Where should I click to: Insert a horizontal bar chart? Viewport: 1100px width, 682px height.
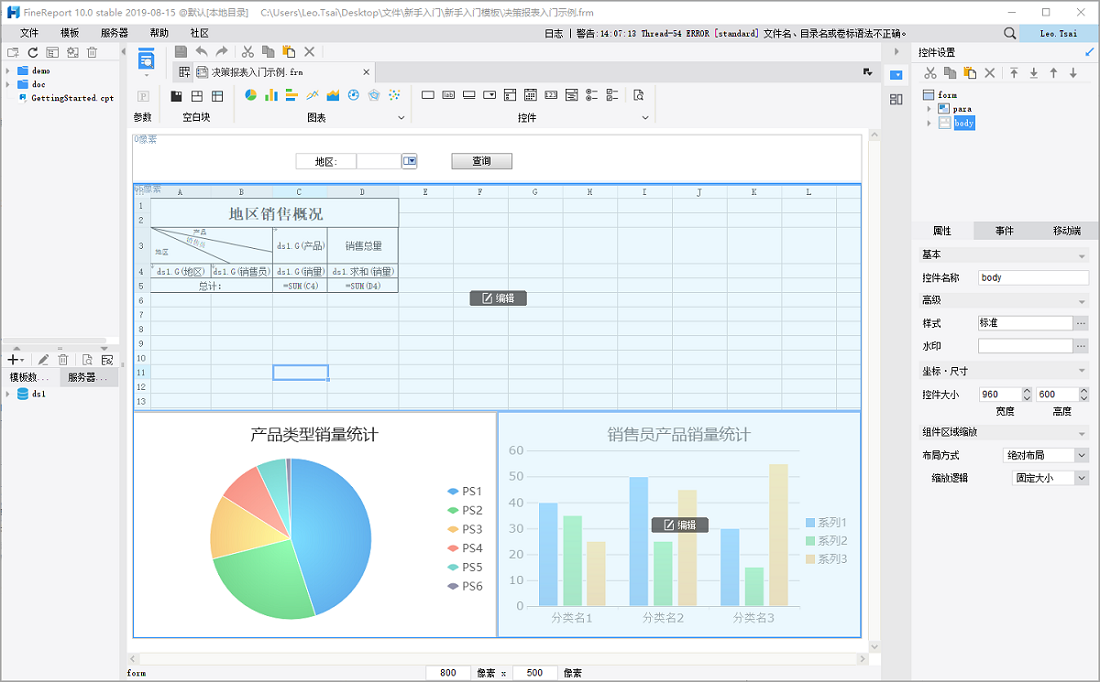291,95
